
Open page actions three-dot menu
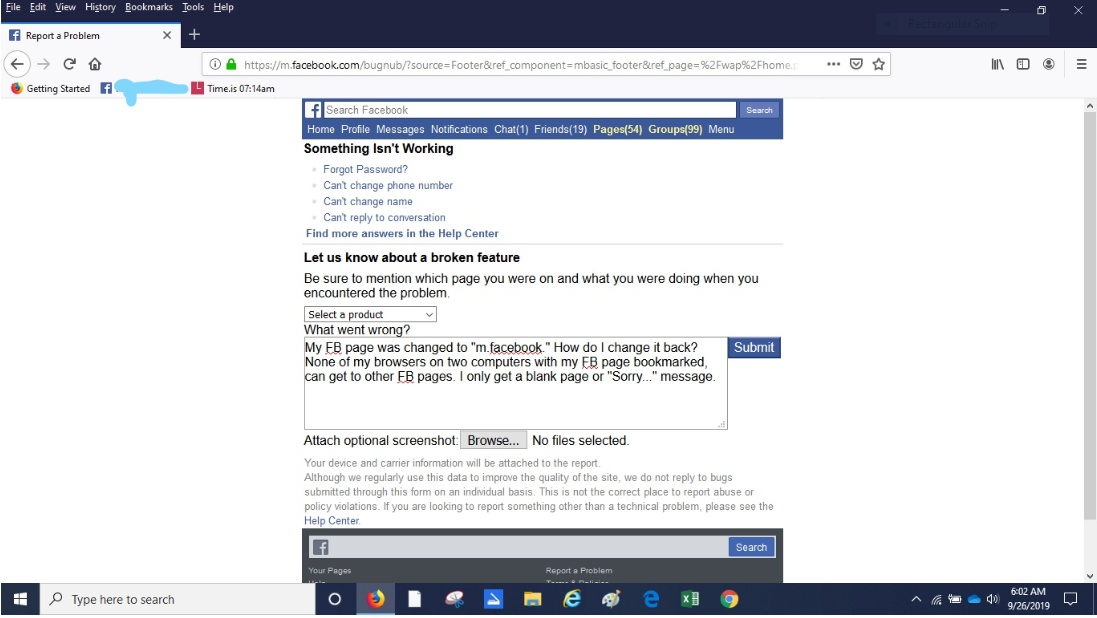point(833,64)
